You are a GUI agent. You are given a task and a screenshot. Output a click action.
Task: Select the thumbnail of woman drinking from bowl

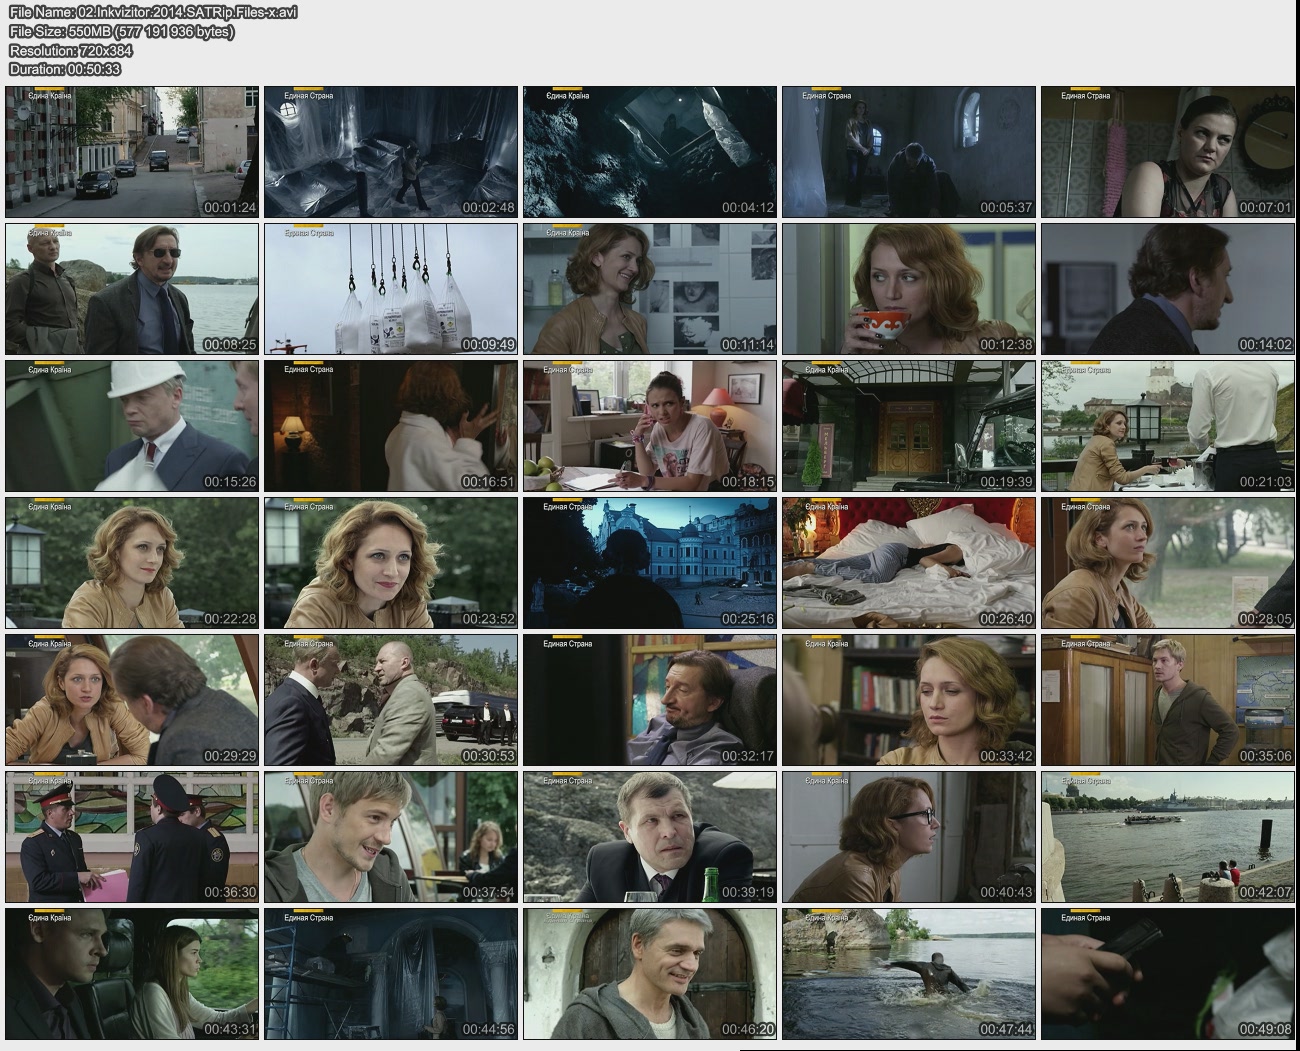point(908,289)
